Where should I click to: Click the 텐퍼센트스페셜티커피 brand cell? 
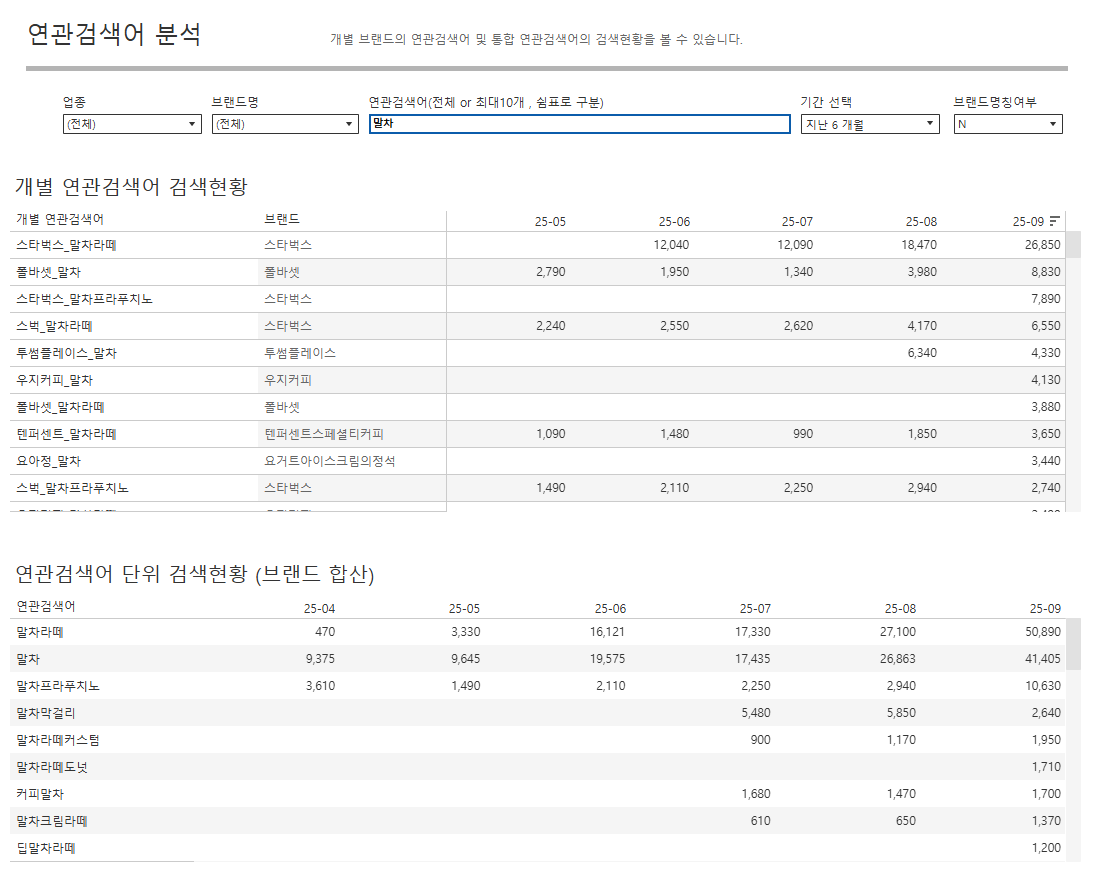324,434
